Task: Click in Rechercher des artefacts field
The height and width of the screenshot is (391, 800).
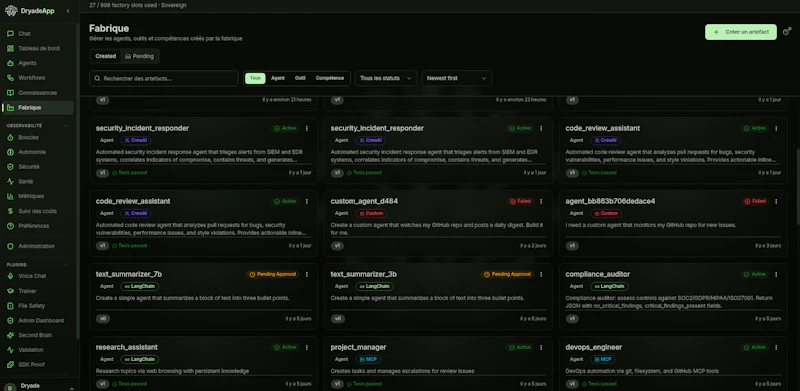Action: click(164, 78)
